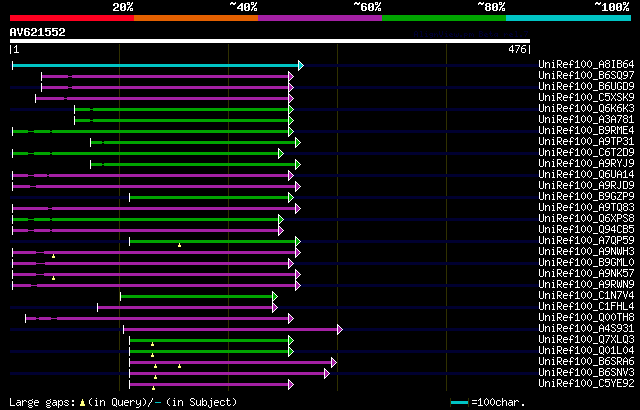Click the AV621552 query name
This screenshot has height=410, width=640.
(x=38, y=32)
